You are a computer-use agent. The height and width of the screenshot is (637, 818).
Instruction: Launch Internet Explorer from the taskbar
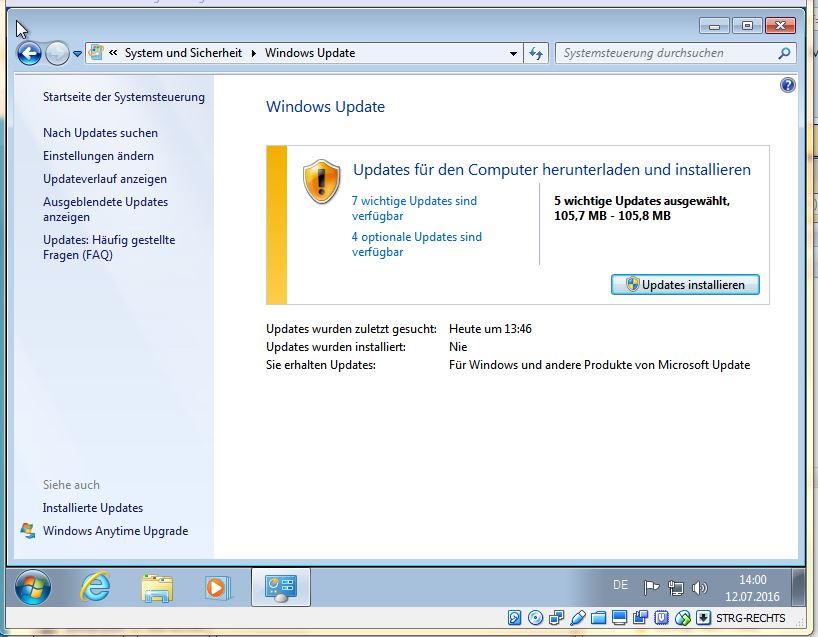[x=95, y=587]
